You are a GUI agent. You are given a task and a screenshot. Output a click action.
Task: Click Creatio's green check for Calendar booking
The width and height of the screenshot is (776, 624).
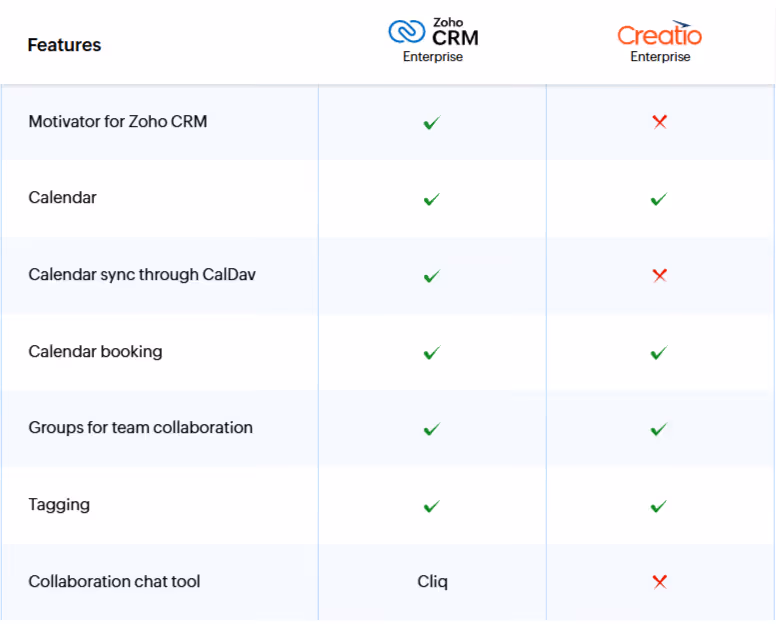click(x=659, y=352)
